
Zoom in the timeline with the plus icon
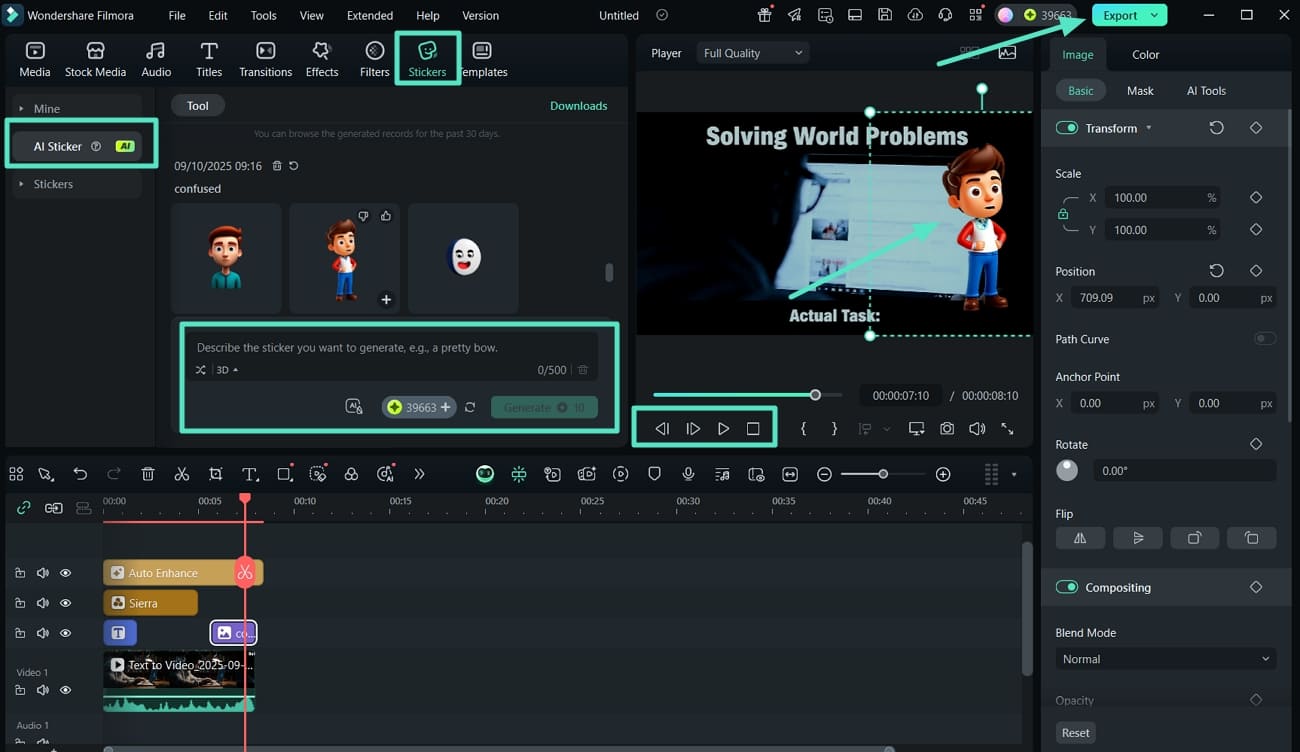point(943,474)
